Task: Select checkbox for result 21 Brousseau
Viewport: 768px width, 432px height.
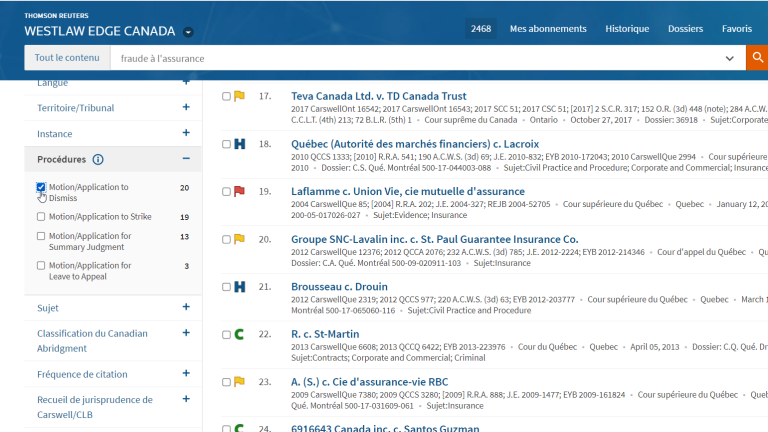Action: click(x=226, y=287)
